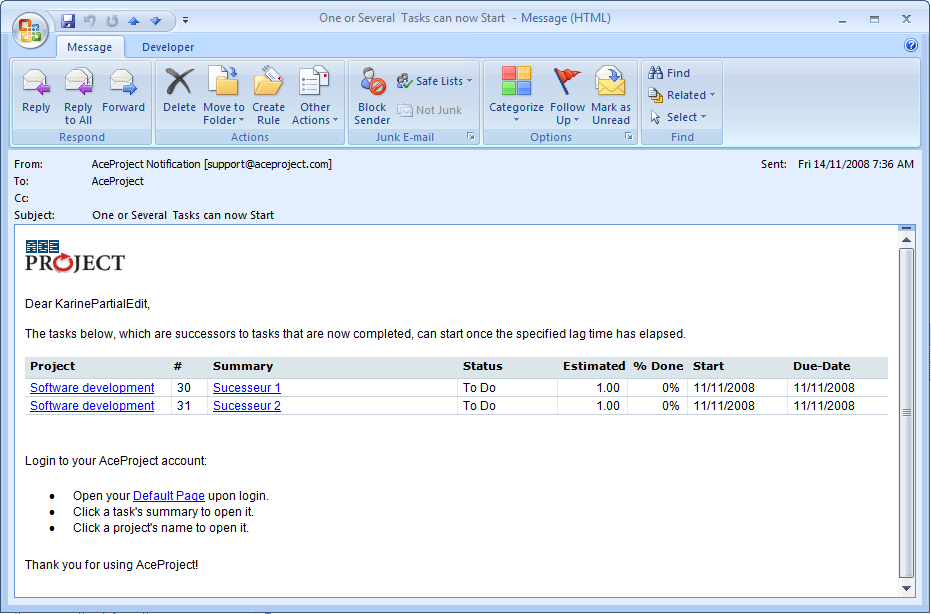
Task: Open Software development link for task 30
Action: (92, 388)
